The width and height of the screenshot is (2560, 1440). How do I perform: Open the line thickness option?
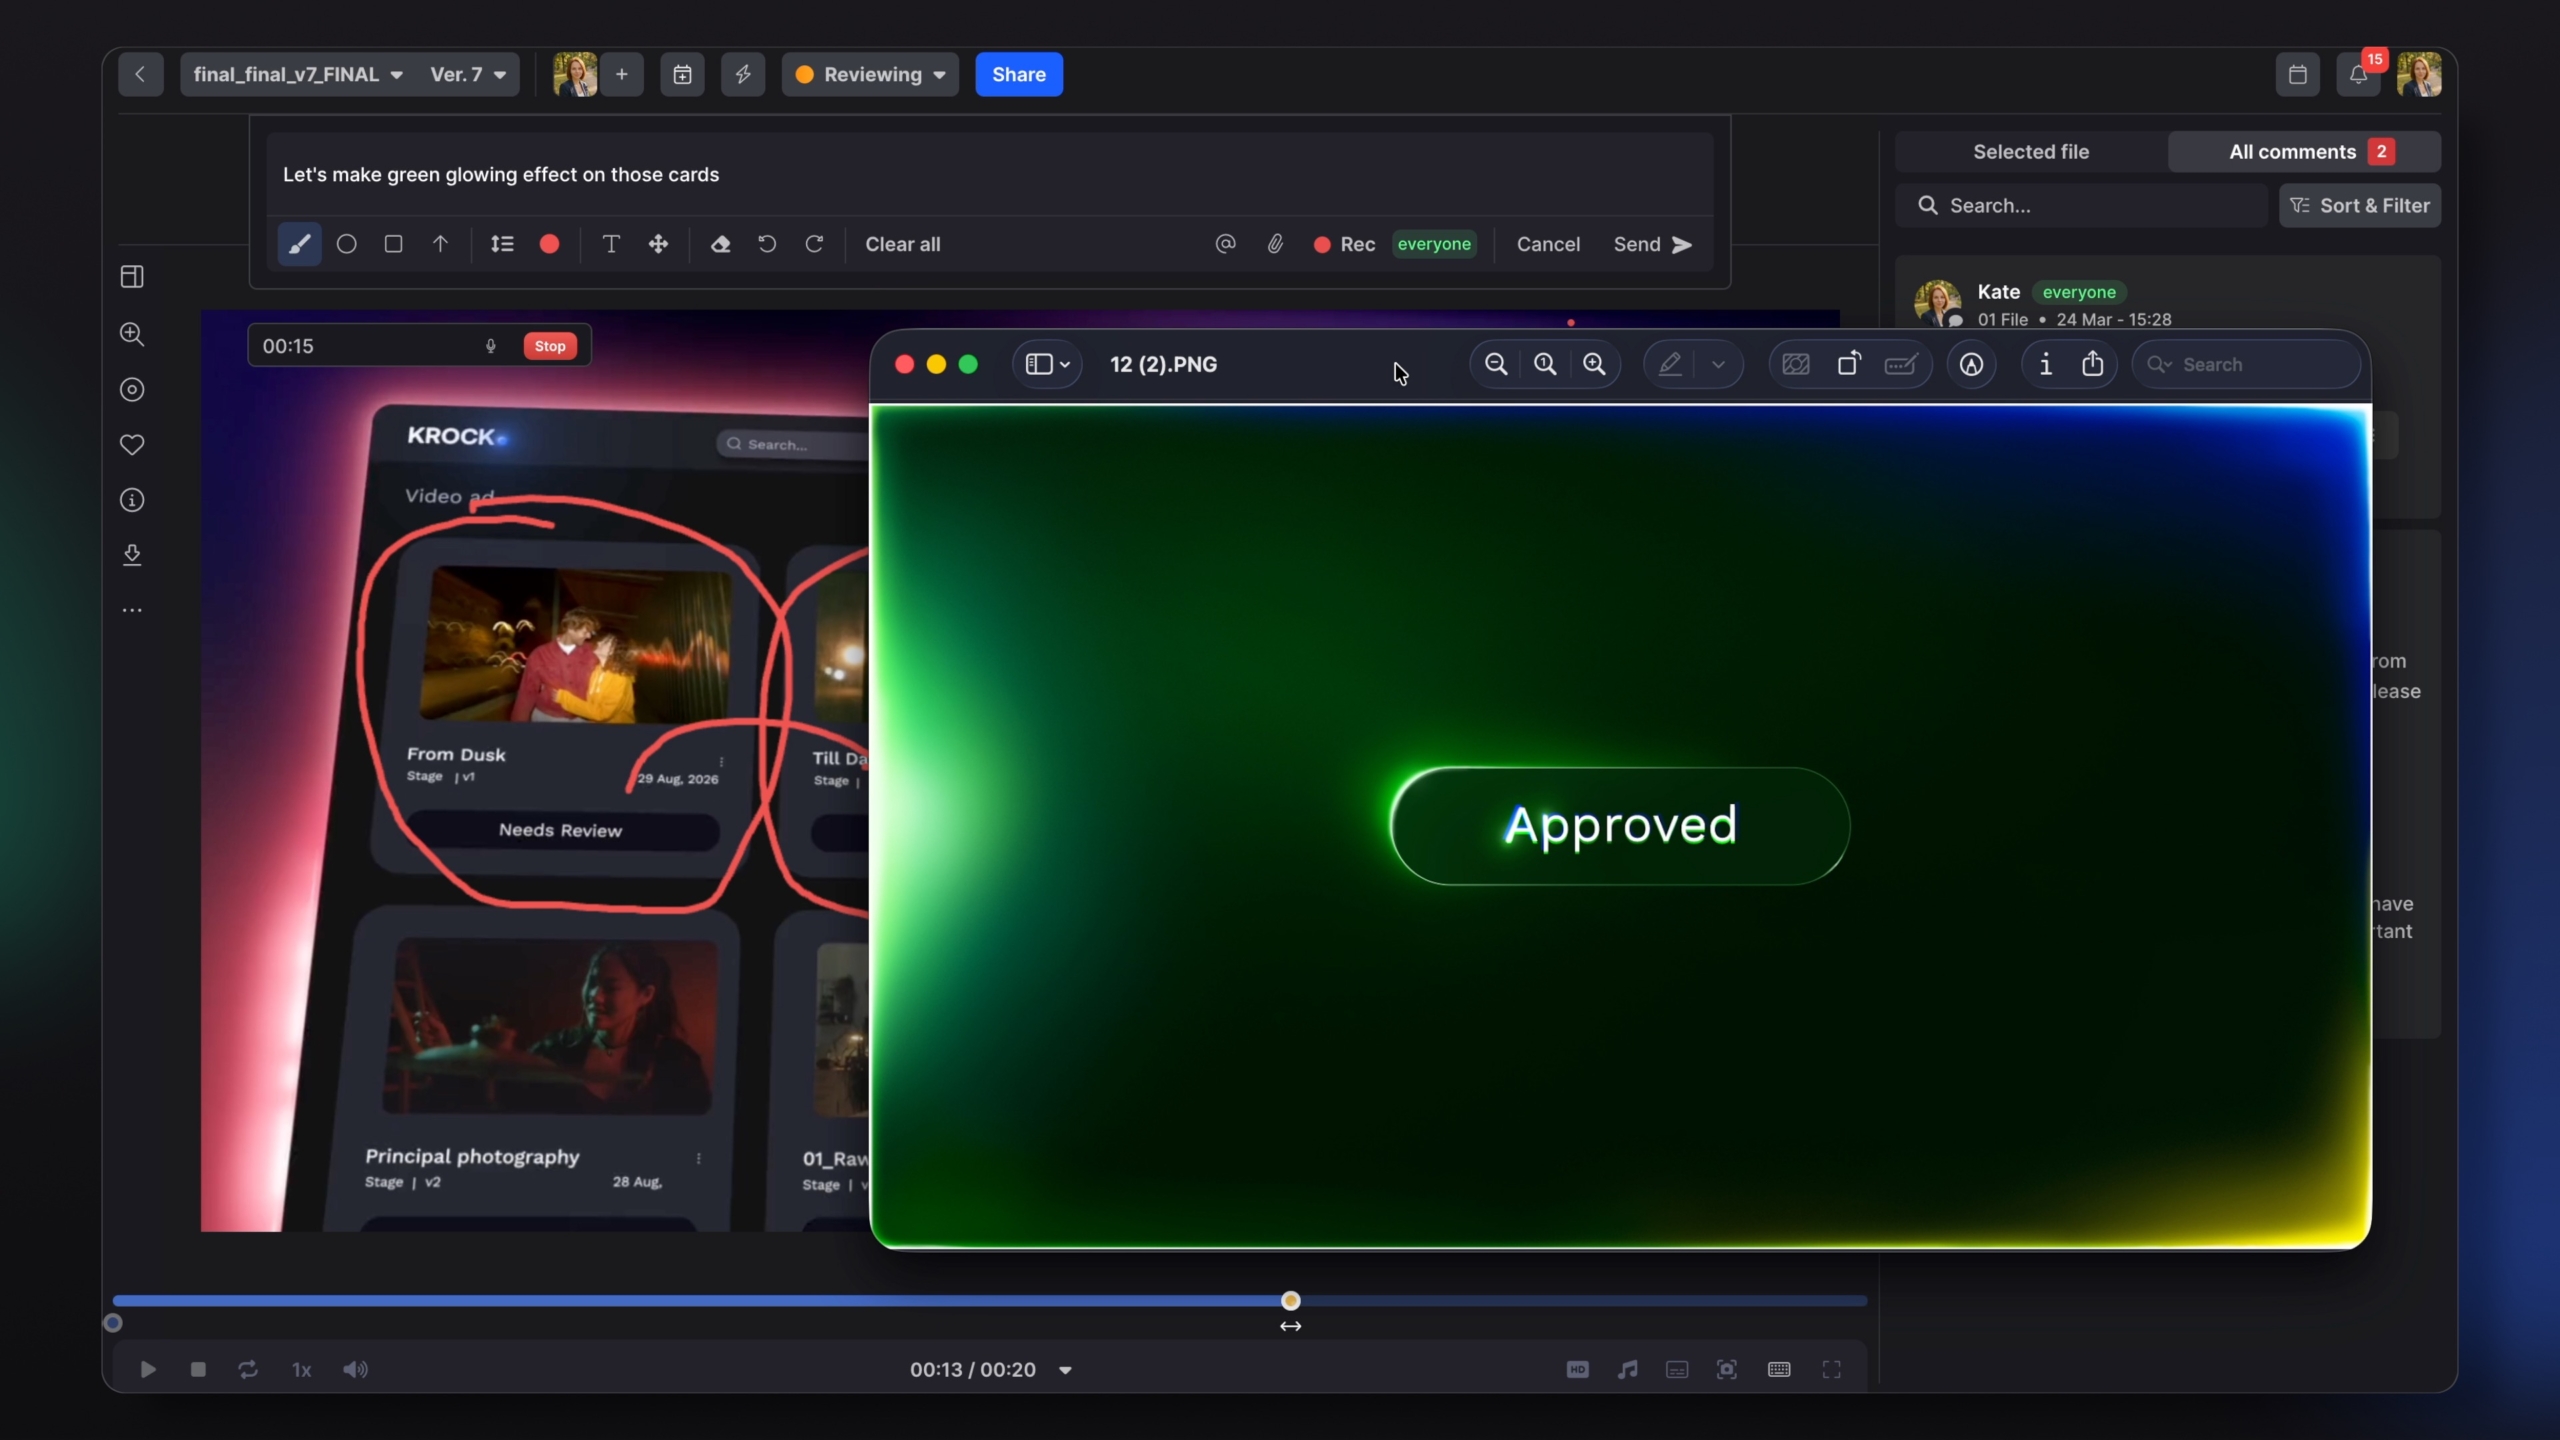coord(502,244)
